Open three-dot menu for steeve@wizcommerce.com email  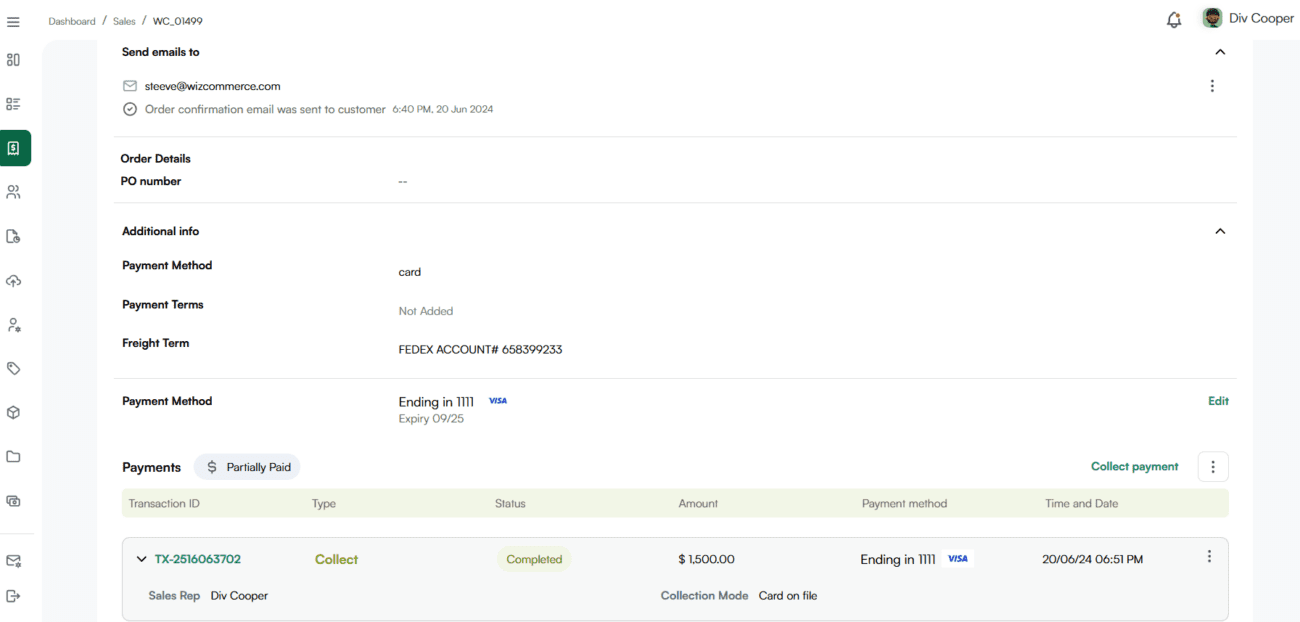tap(1212, 86)
